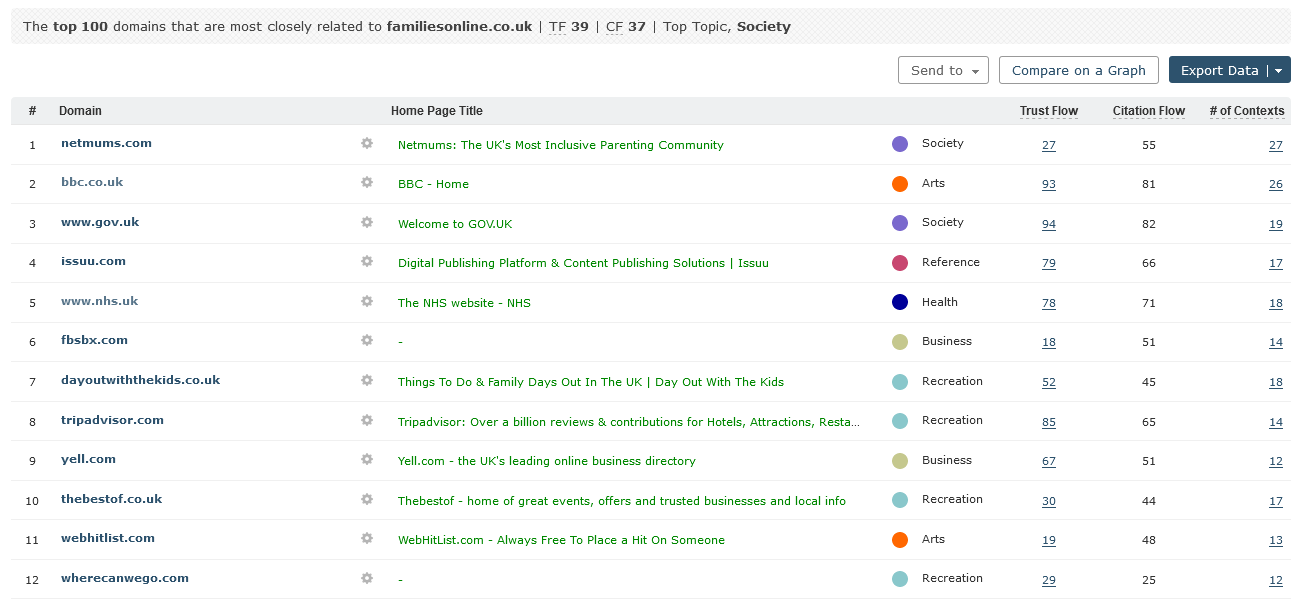Click the CF abbreviation in the summary bar
The width and height of the screenshot is (1307, 599).
pos(614,27)
